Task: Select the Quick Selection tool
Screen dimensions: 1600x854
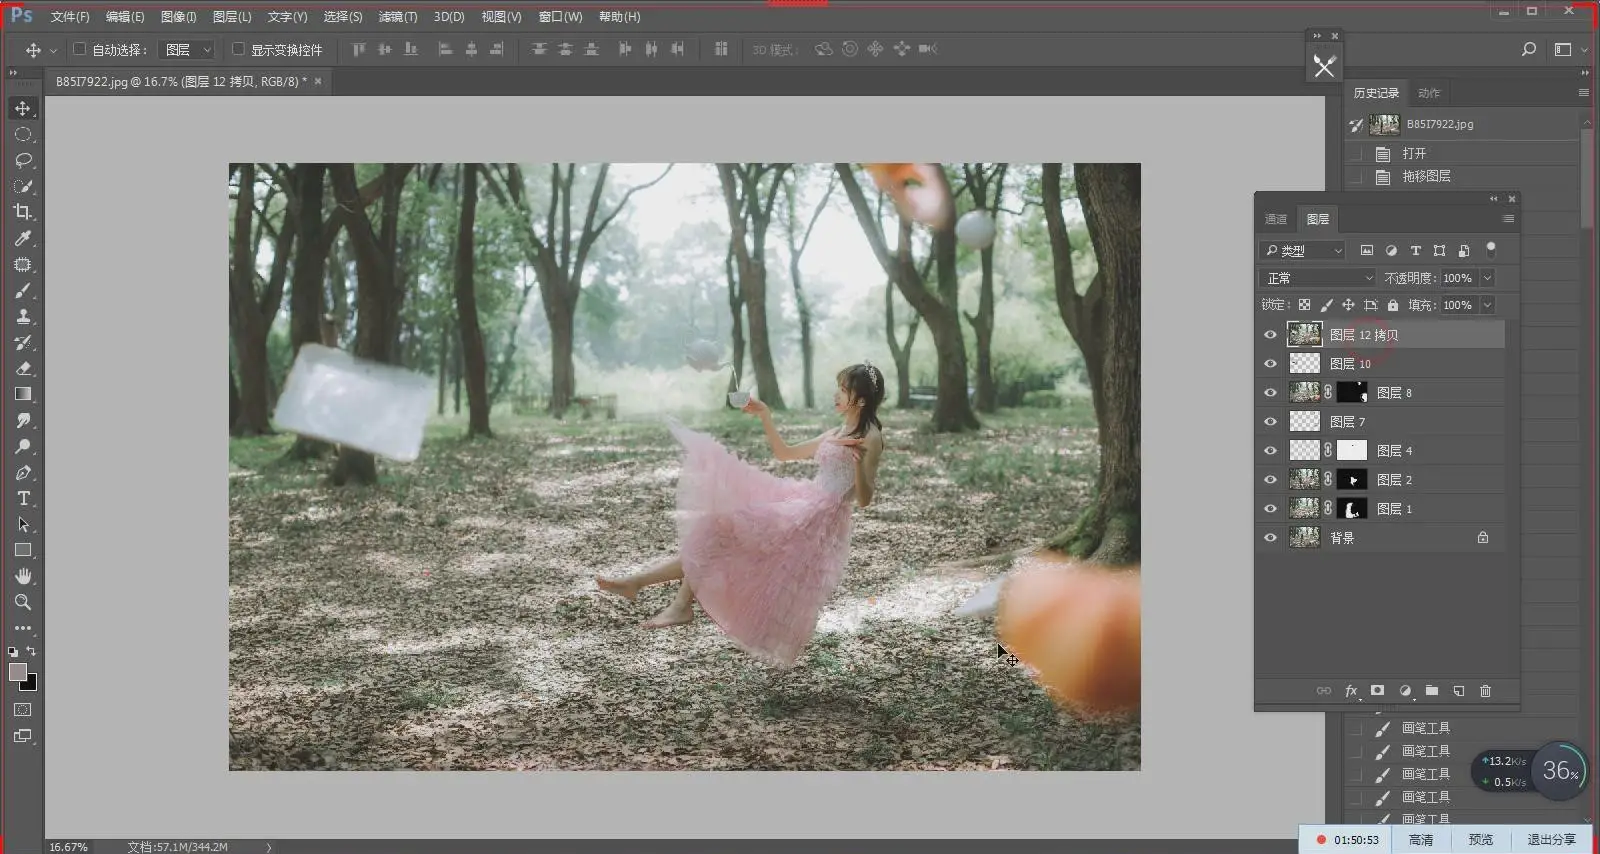Action: (x=23, y=186)
